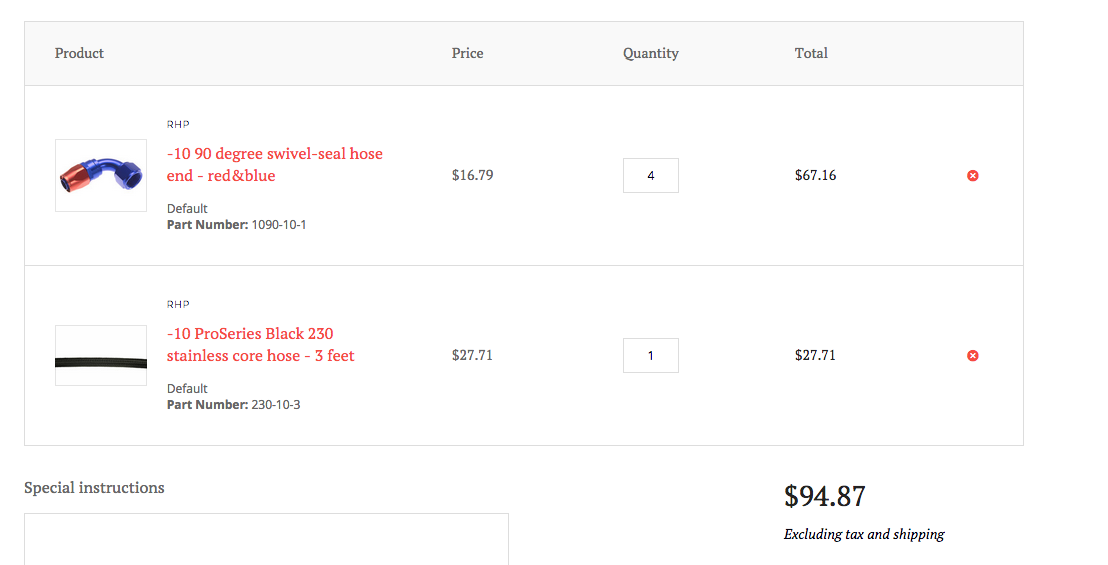The width and height of the screenshot is (1108, 565).
Task: Click part number 1090-10-1
Action: pyautogui.click(x=278, y=225)
